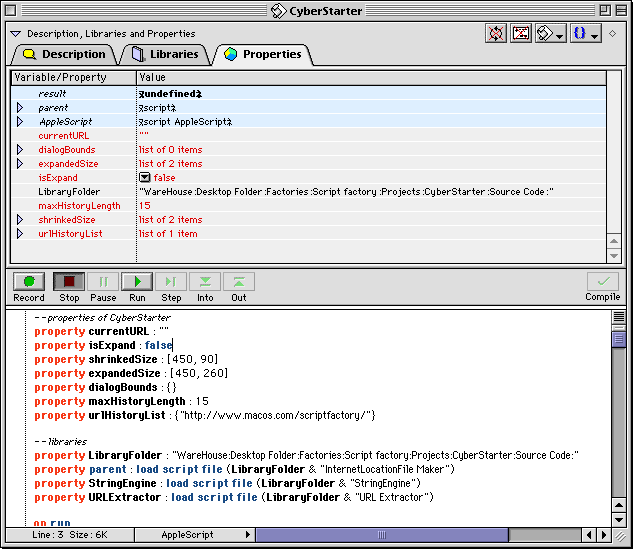Switch to the Description tab
This screenshot has width=633, height=549.
[65, 54]
